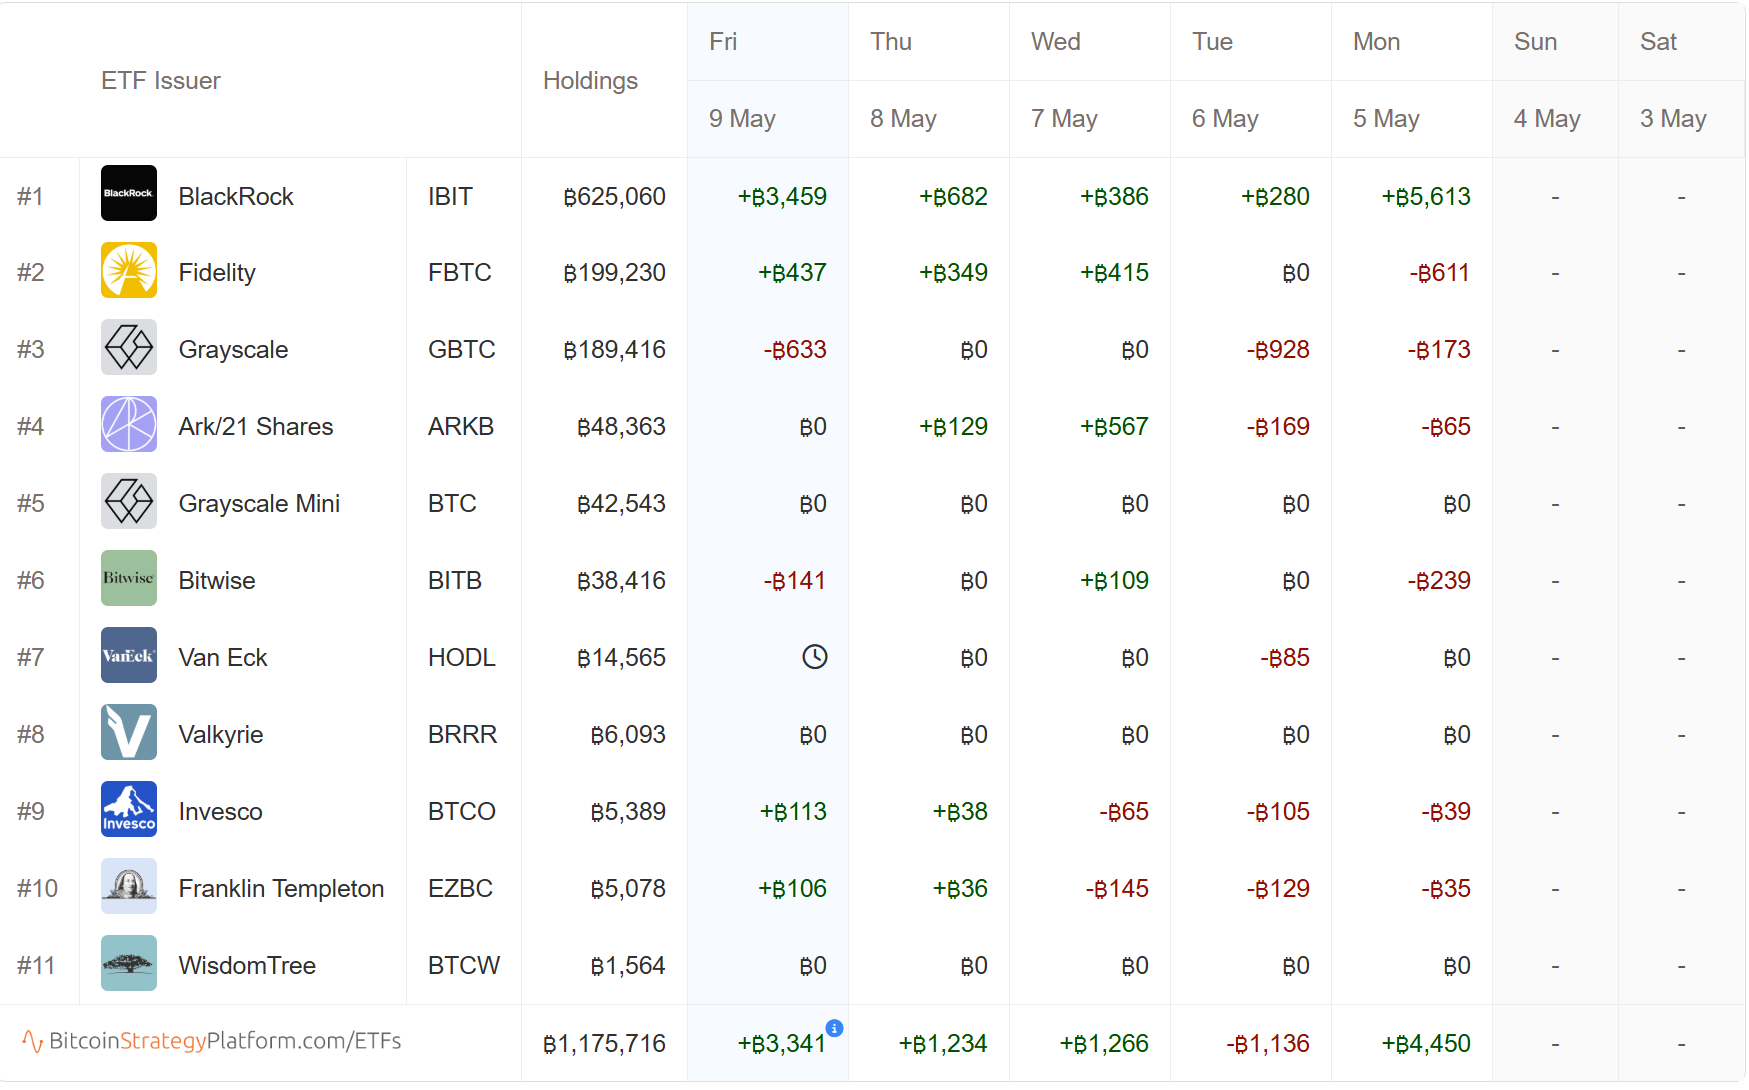Click the Bitwise green logo
The height and width of the screenshot is (1090, 1749).
pos(128,578)
